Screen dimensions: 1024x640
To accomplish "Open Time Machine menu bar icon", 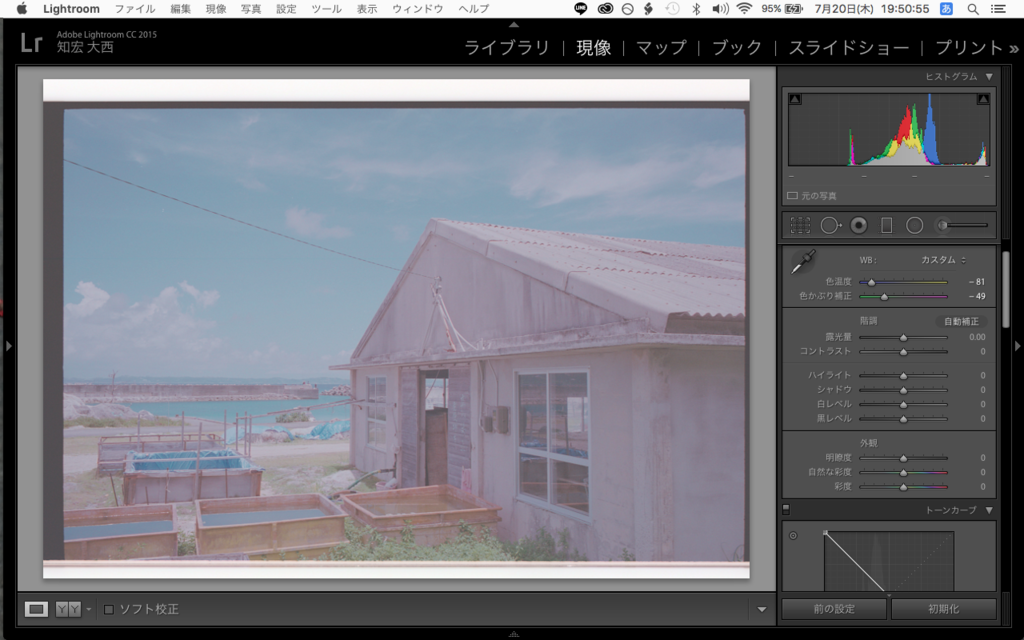I will 672,8.
